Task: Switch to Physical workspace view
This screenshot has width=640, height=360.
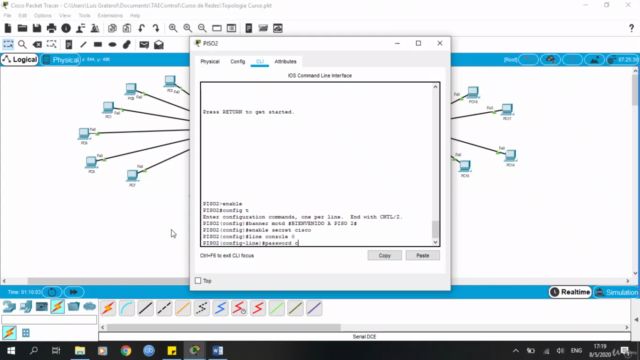Action: click(61, 60)
